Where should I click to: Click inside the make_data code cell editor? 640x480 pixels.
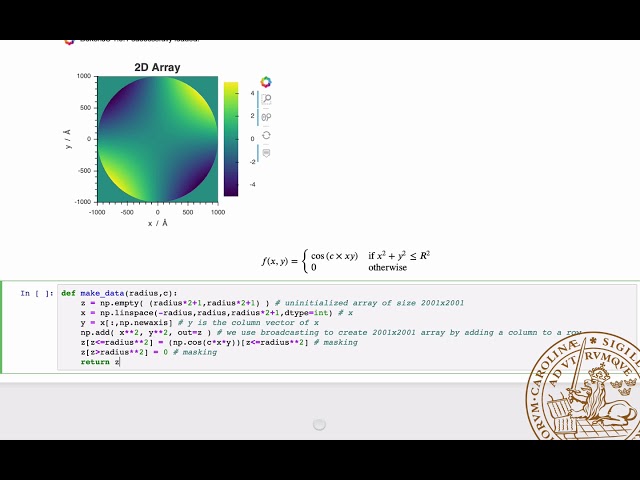point(346,327)
